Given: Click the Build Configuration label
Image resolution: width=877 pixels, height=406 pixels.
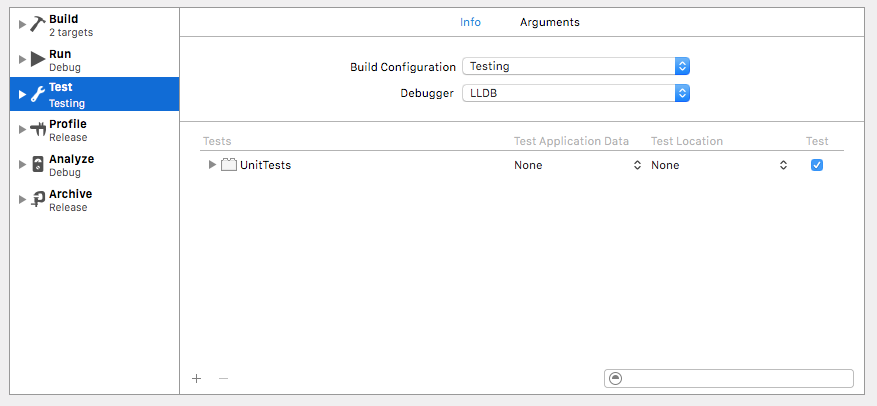Looking at the screenshot, I should click(x=403, y=67).
